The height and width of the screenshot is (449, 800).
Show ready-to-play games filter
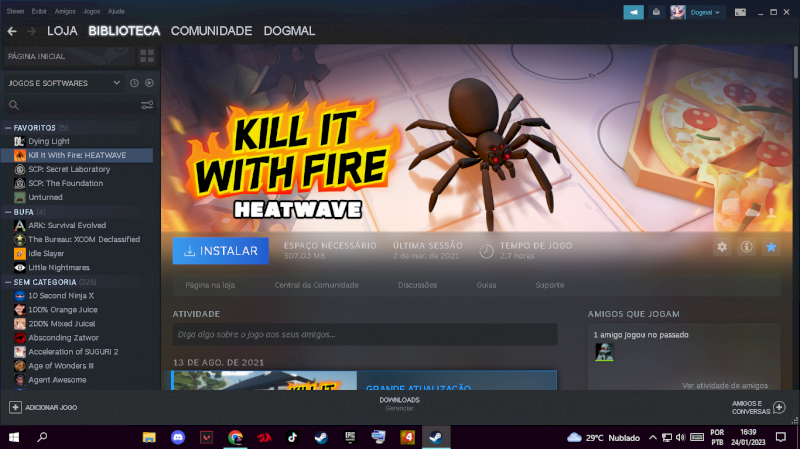(149, 83)
